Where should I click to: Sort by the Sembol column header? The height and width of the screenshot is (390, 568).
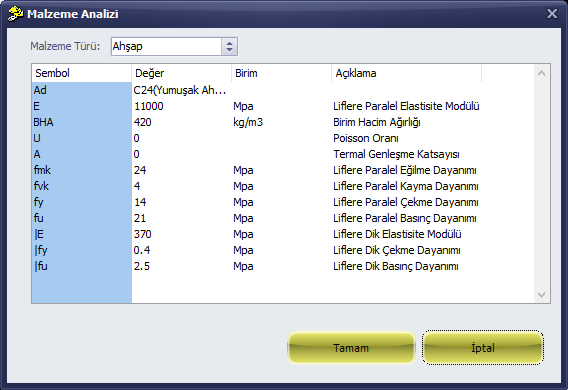(x=82, y=73)
